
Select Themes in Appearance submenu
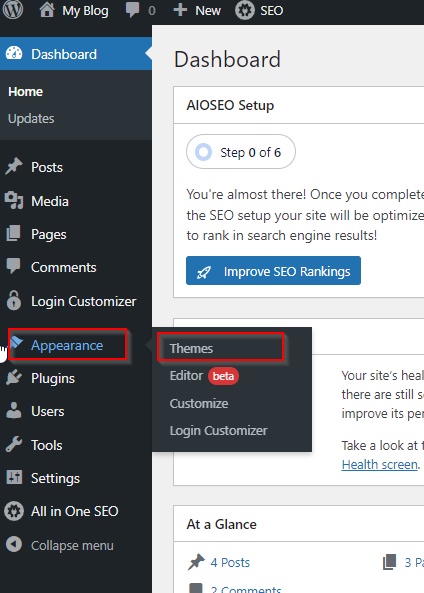point(191,348)
